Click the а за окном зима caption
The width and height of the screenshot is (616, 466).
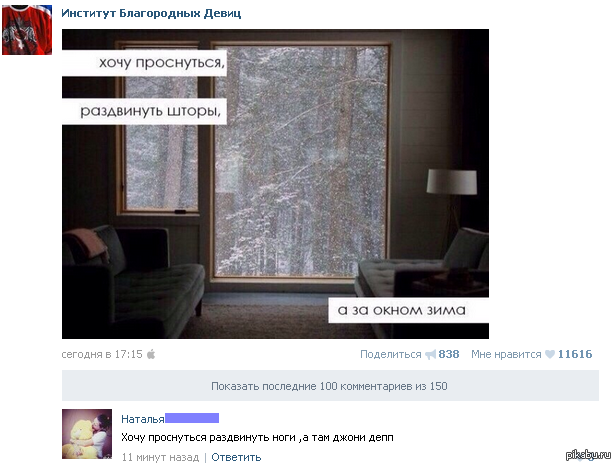point(402,310)
